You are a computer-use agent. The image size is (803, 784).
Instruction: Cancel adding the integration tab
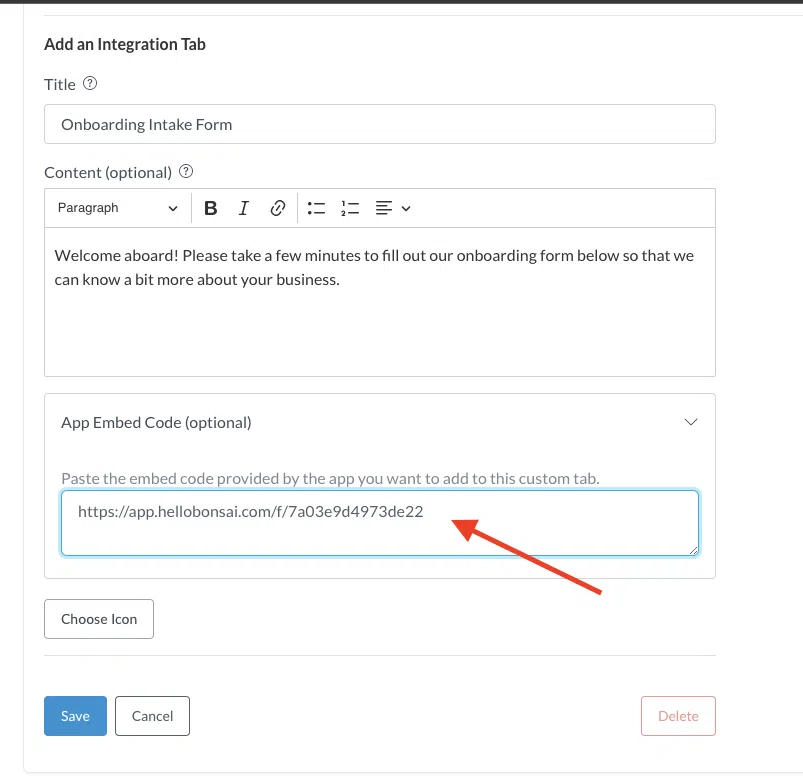click(152, 716)
